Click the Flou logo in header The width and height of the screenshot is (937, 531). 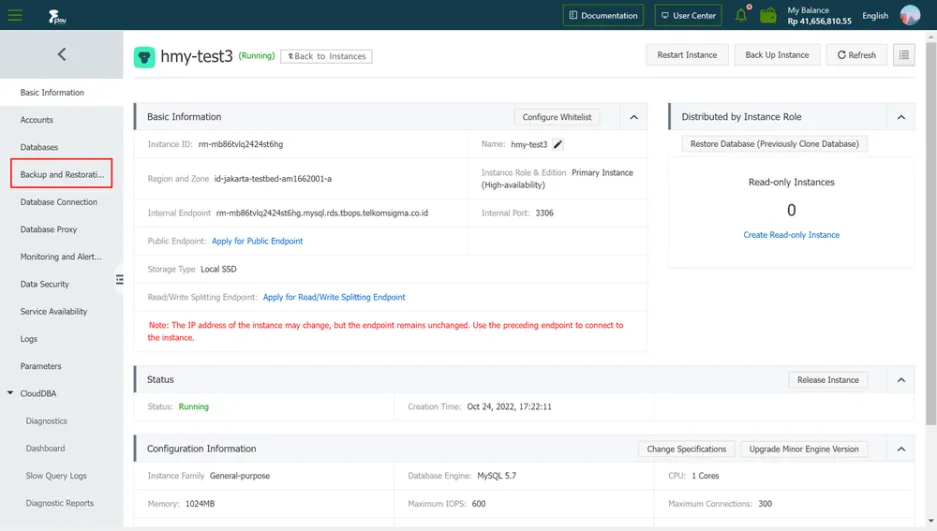[57, 16]
